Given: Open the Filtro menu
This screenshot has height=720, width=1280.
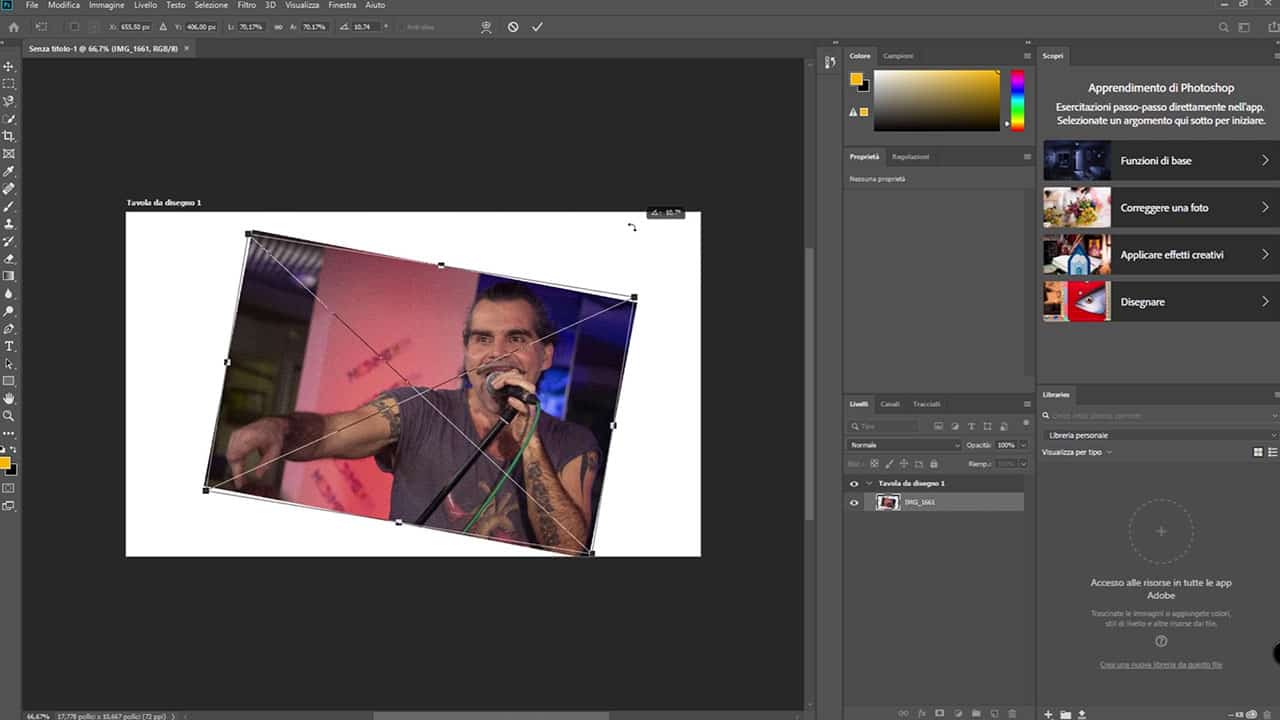Looking at the screenshot, I should [246, 5].
